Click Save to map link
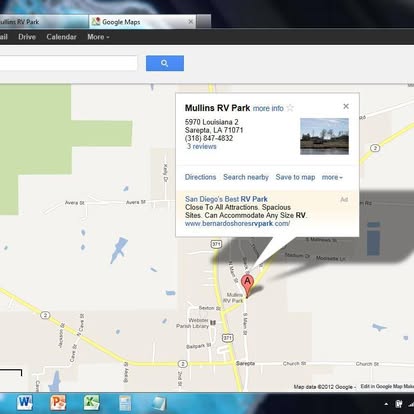414x414 pixels. (295, 177)
